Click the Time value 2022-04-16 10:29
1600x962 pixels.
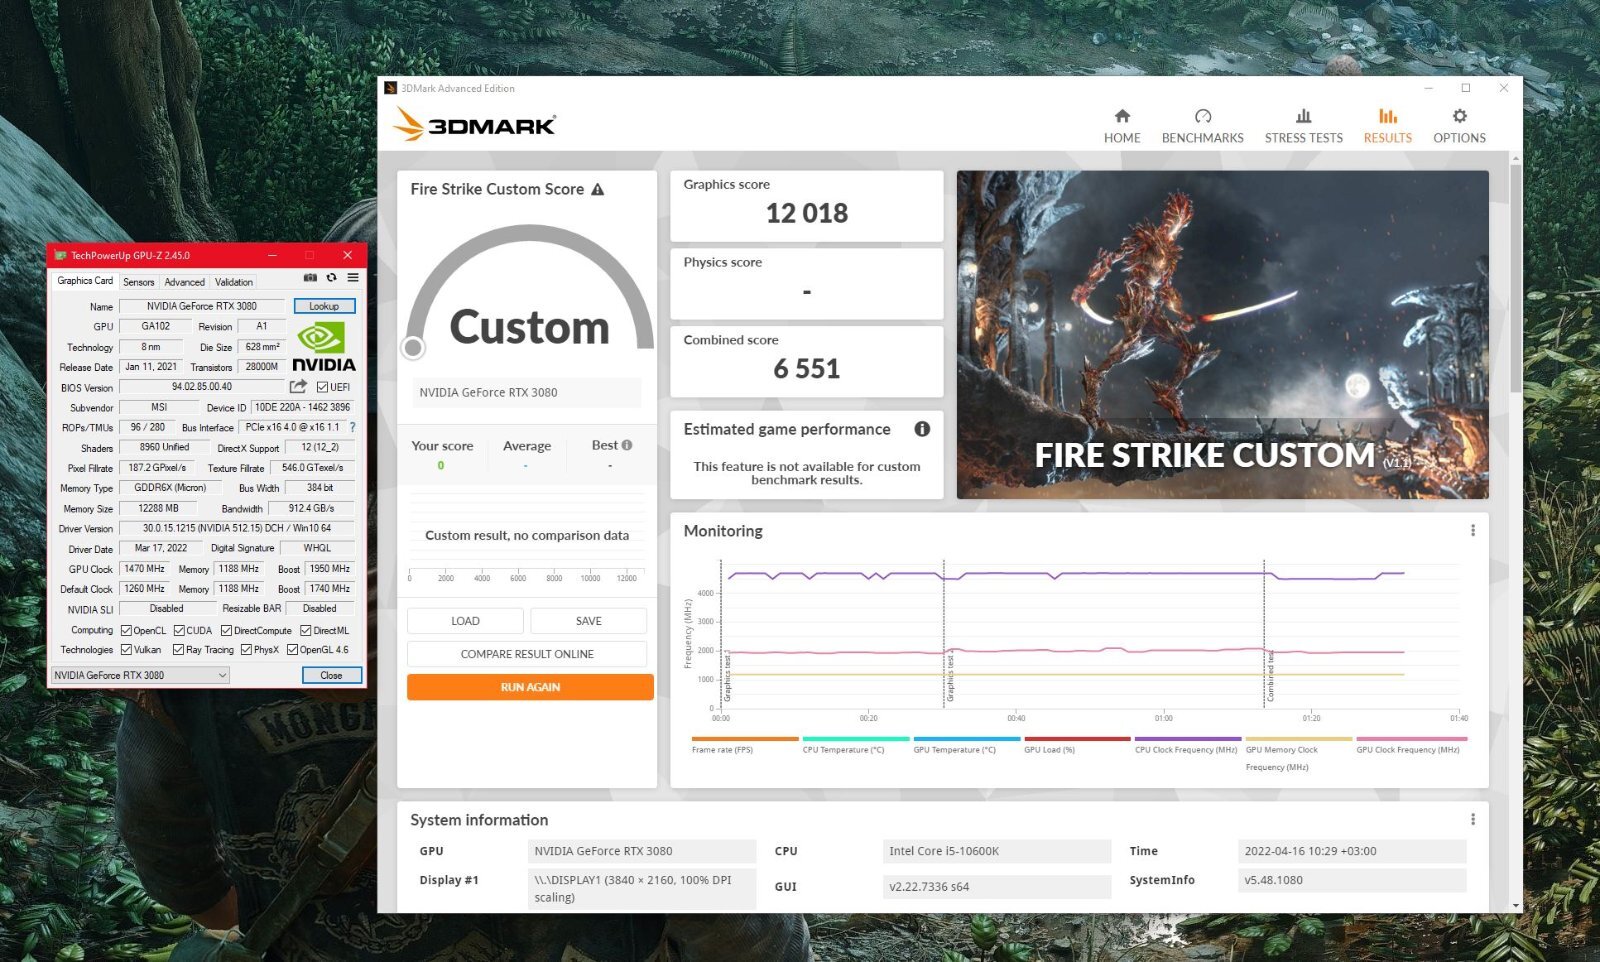[1352, 851]
